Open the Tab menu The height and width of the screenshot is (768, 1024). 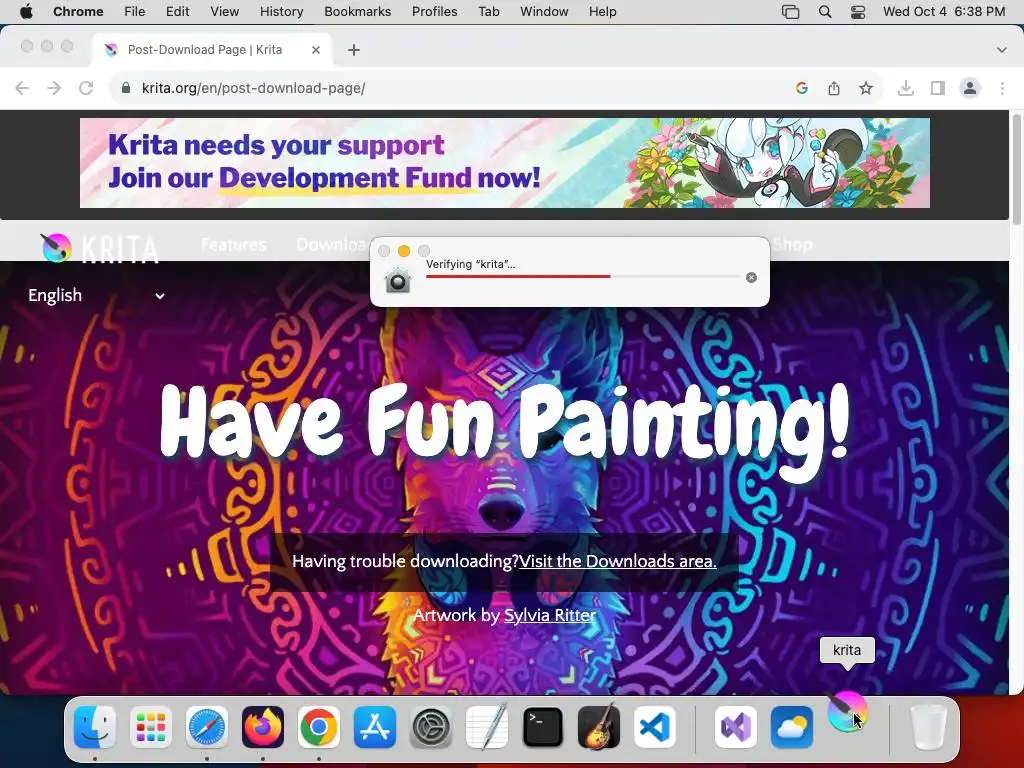(488, 12)
